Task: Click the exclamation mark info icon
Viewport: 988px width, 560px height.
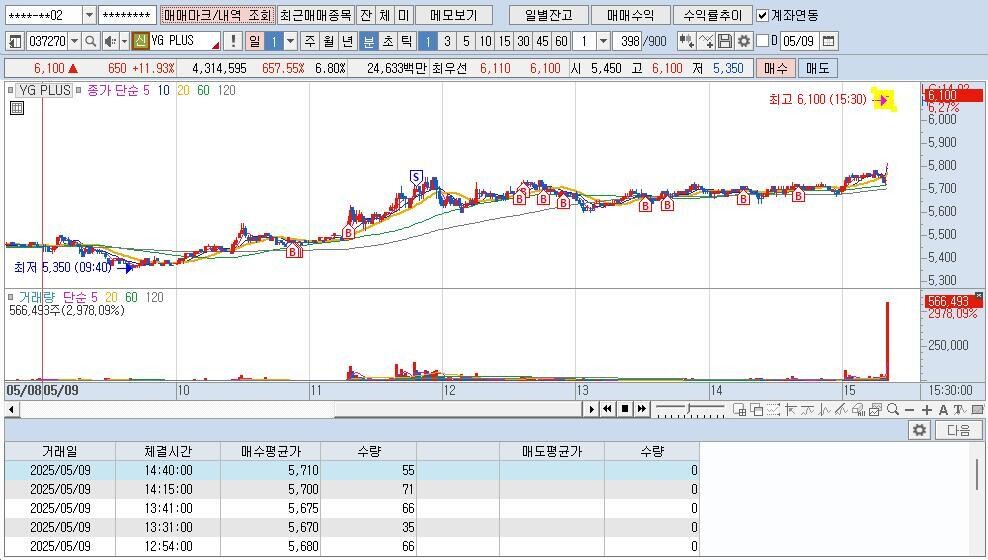Action: point(233,41)
